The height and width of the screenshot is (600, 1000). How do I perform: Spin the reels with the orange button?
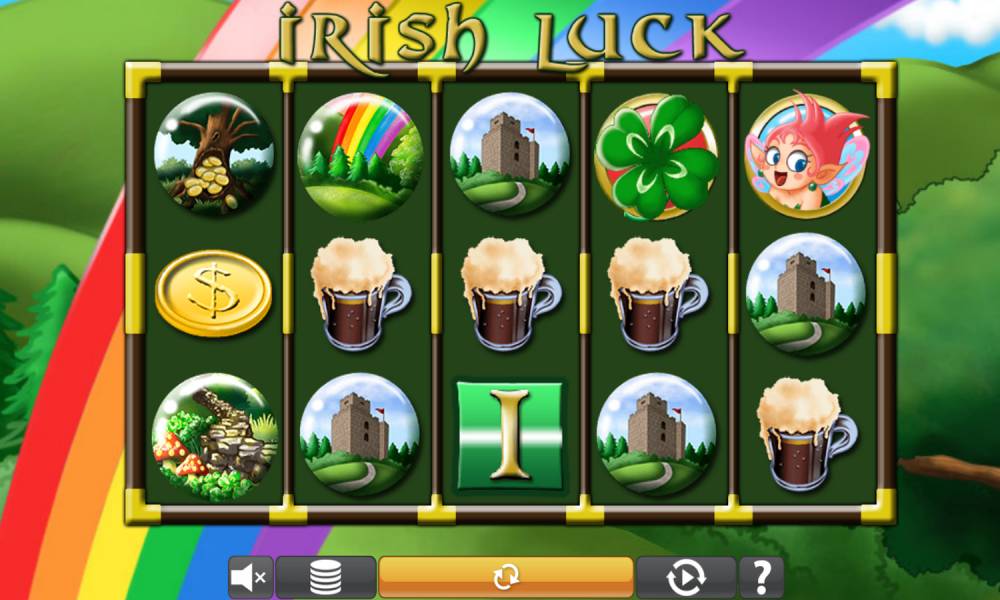pyautogui.click(x=506, y=577)
